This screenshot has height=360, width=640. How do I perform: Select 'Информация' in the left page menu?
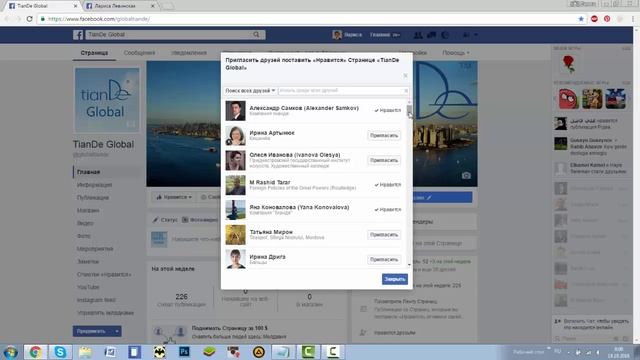[x=94, y=185]
